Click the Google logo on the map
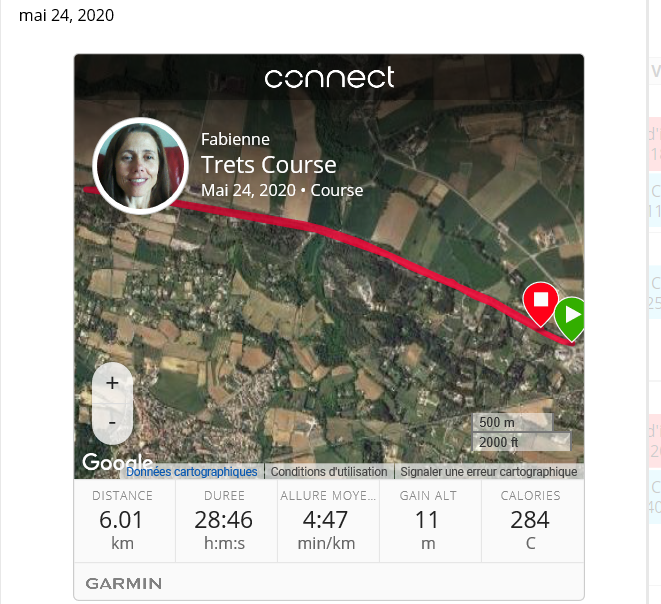The height and width of the screenshot is (604, 661). [x=117, y=462]
